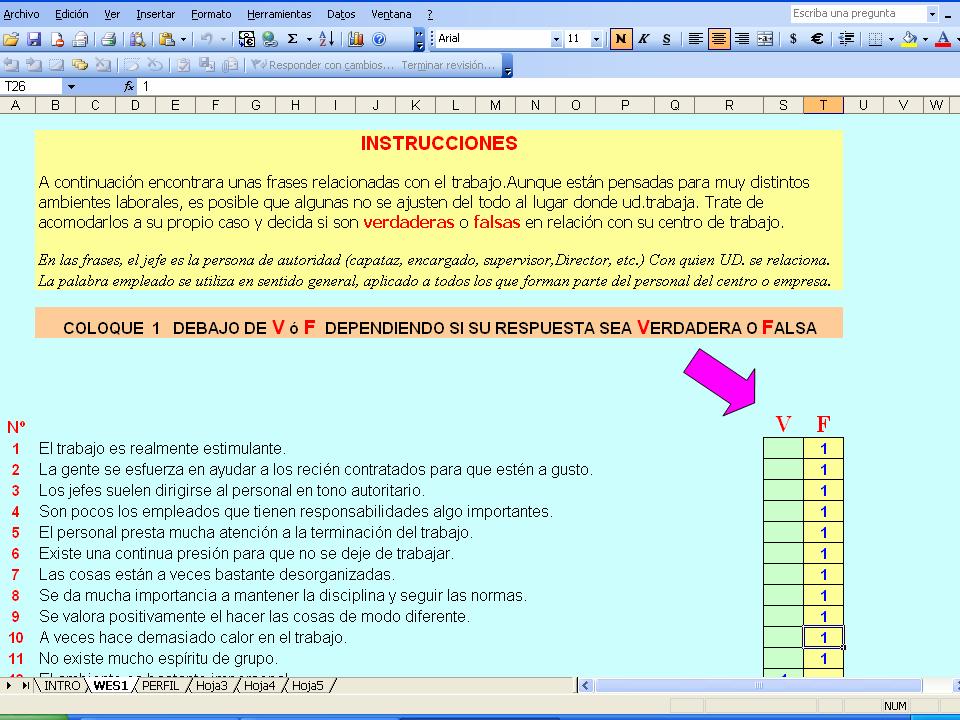The width and height of the screenshot is (960, 720).
Task: Click the Paste clipboard icon
Action: point(167,39)
